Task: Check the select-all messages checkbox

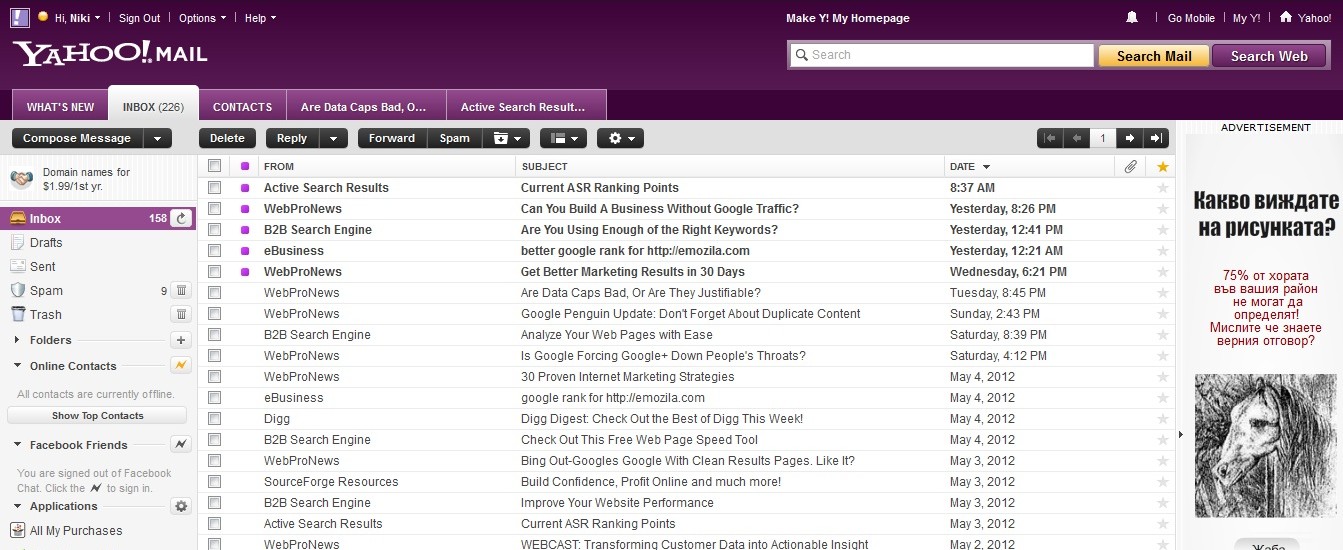Action: click(x=214, y=167)
